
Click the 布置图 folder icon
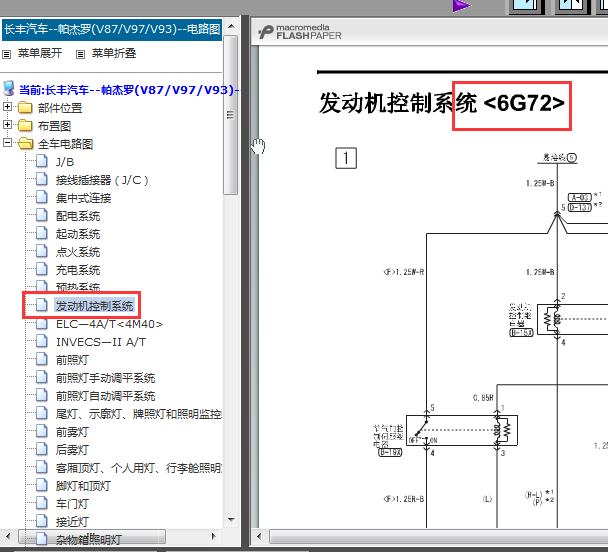pyautogui.click(x=25, y=125)
